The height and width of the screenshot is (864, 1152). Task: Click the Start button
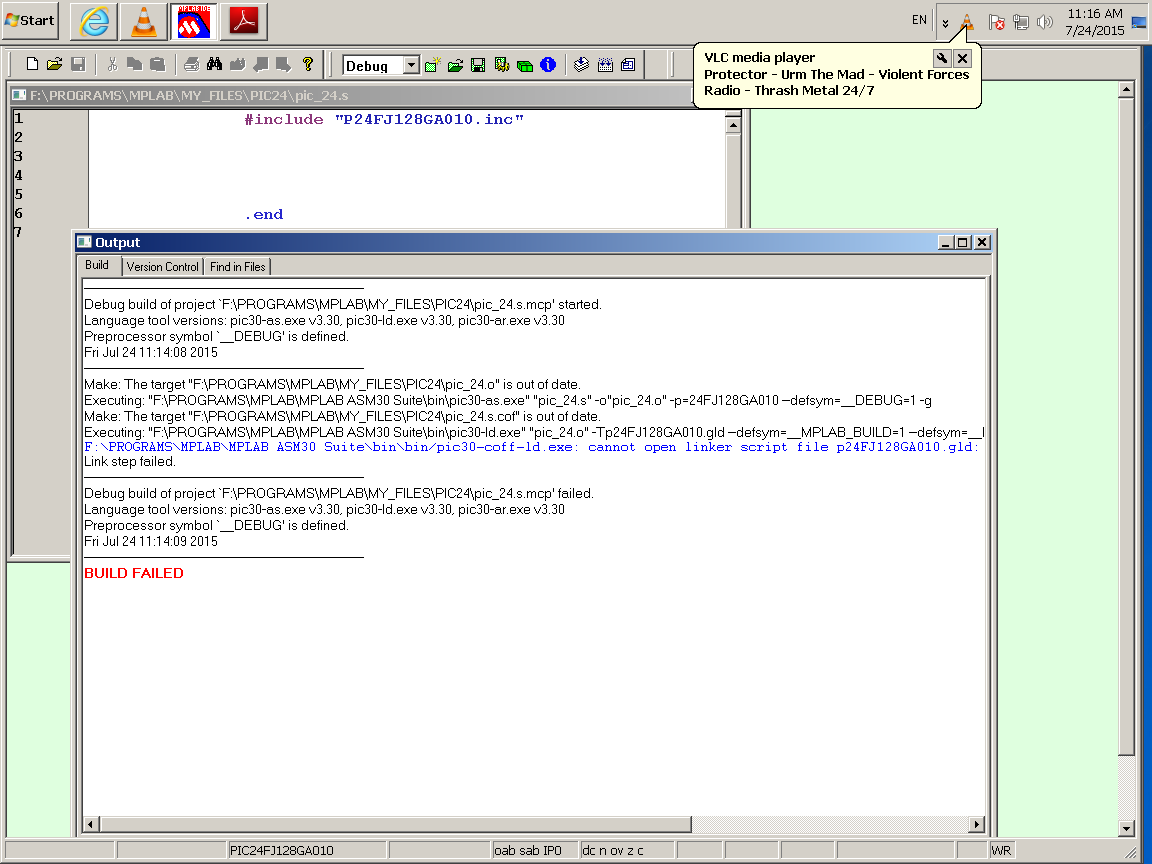(x=30, y=21)
